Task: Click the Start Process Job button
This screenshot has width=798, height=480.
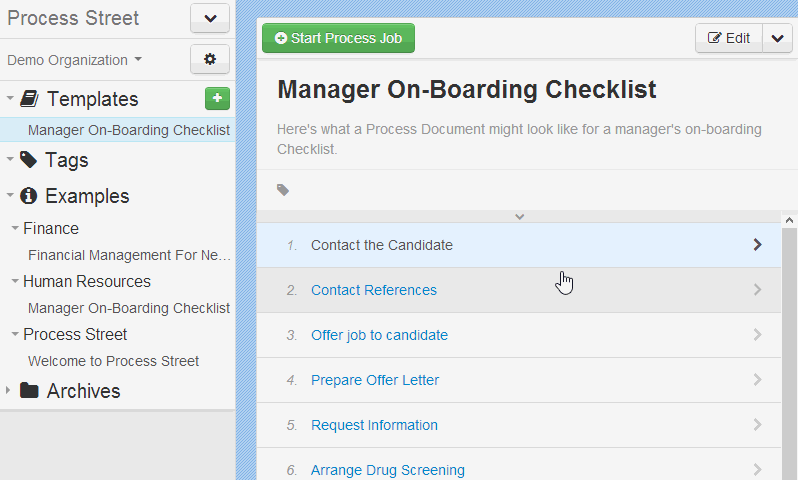Action: pos(338,38)
